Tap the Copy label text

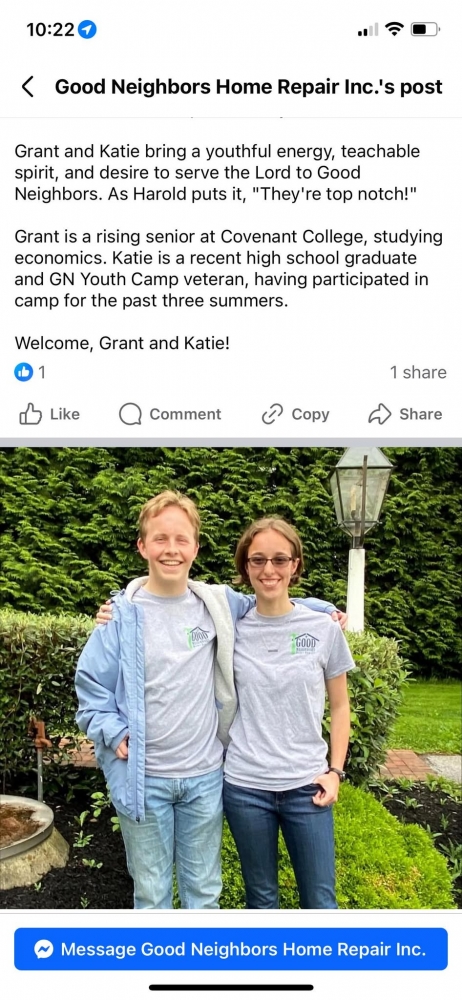(310, 415)
